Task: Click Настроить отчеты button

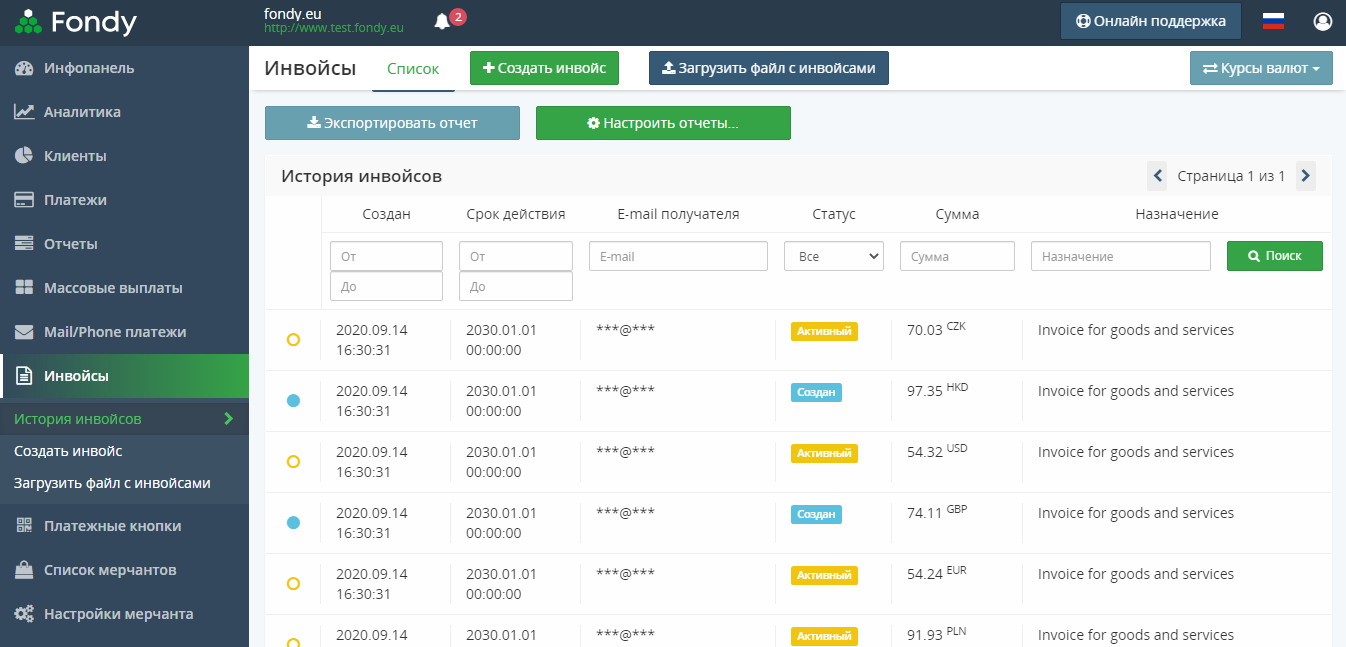Action: coord(663,123)
